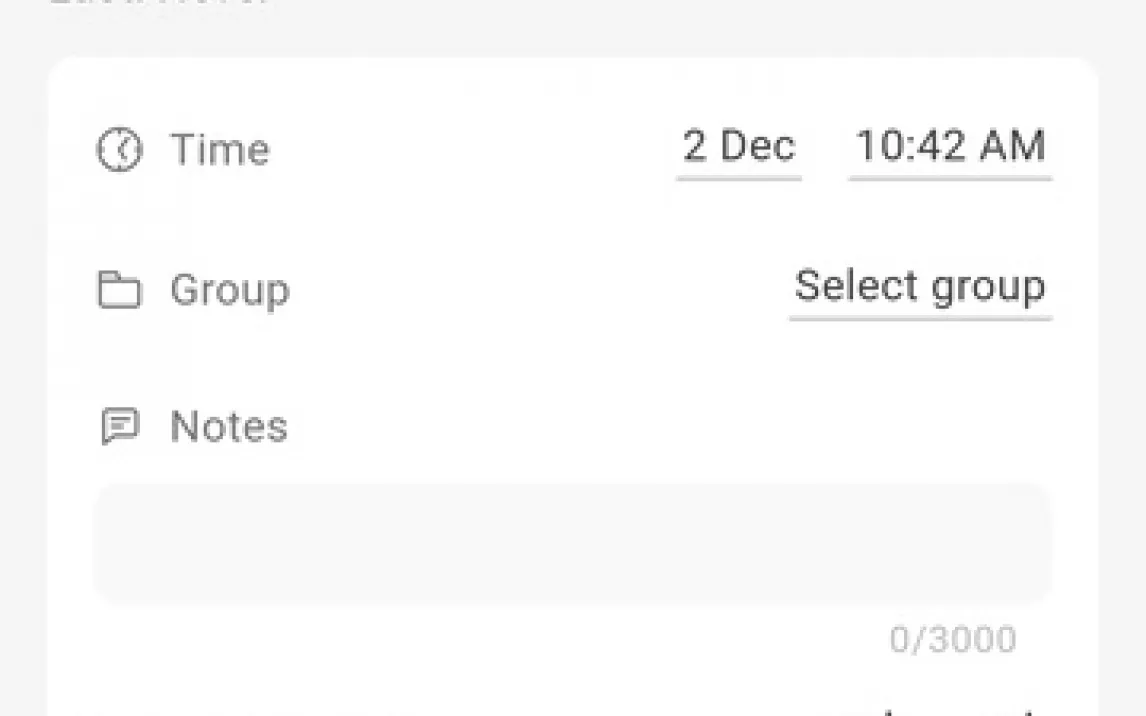
Task: Open the date picker showing 2 Dec
Action: [739, 147]
